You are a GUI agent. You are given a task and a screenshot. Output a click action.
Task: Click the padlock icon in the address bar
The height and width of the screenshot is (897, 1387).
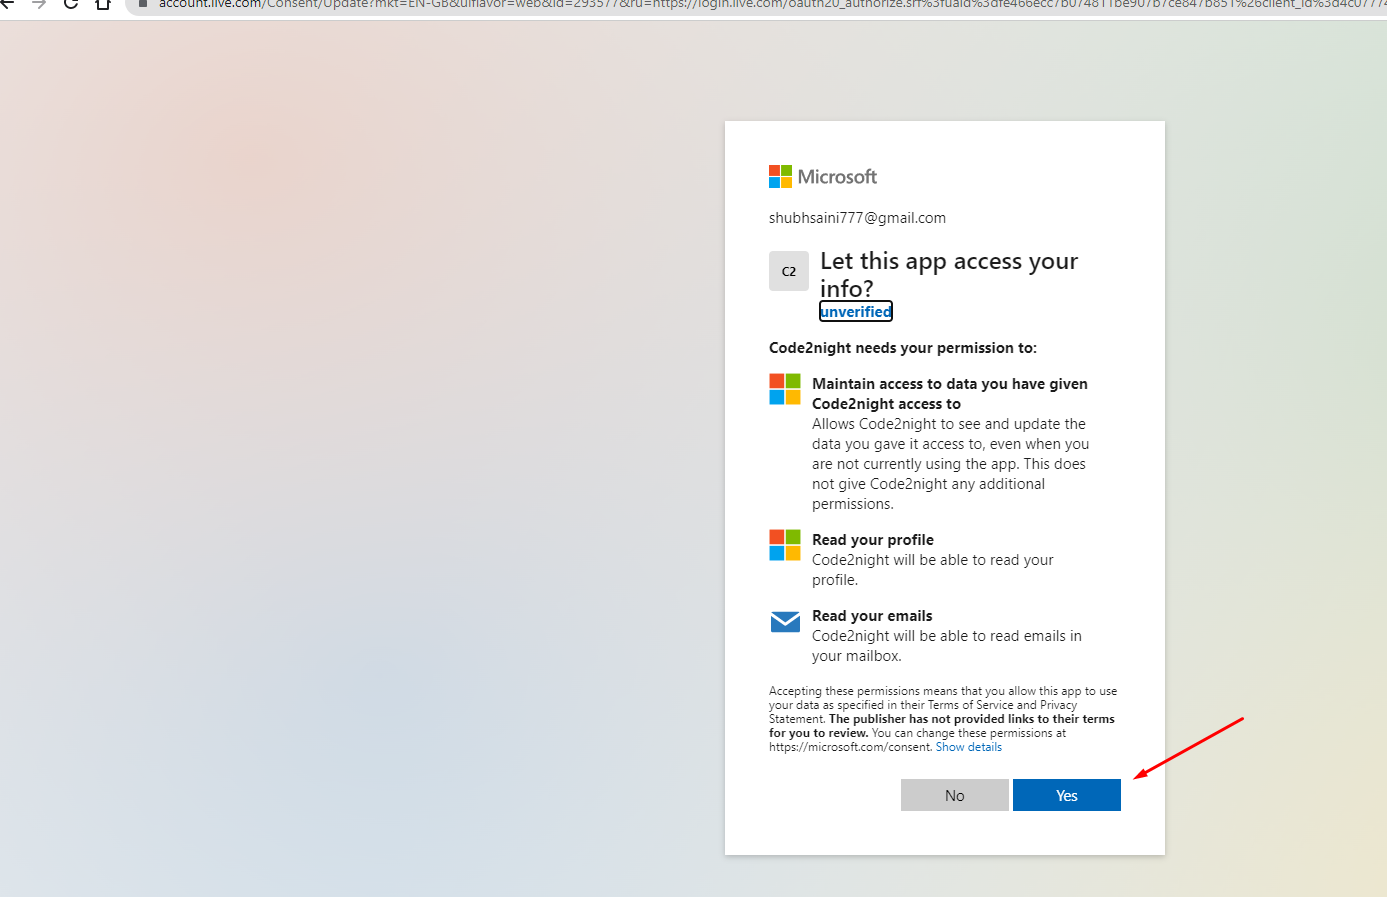click(143, 4)
